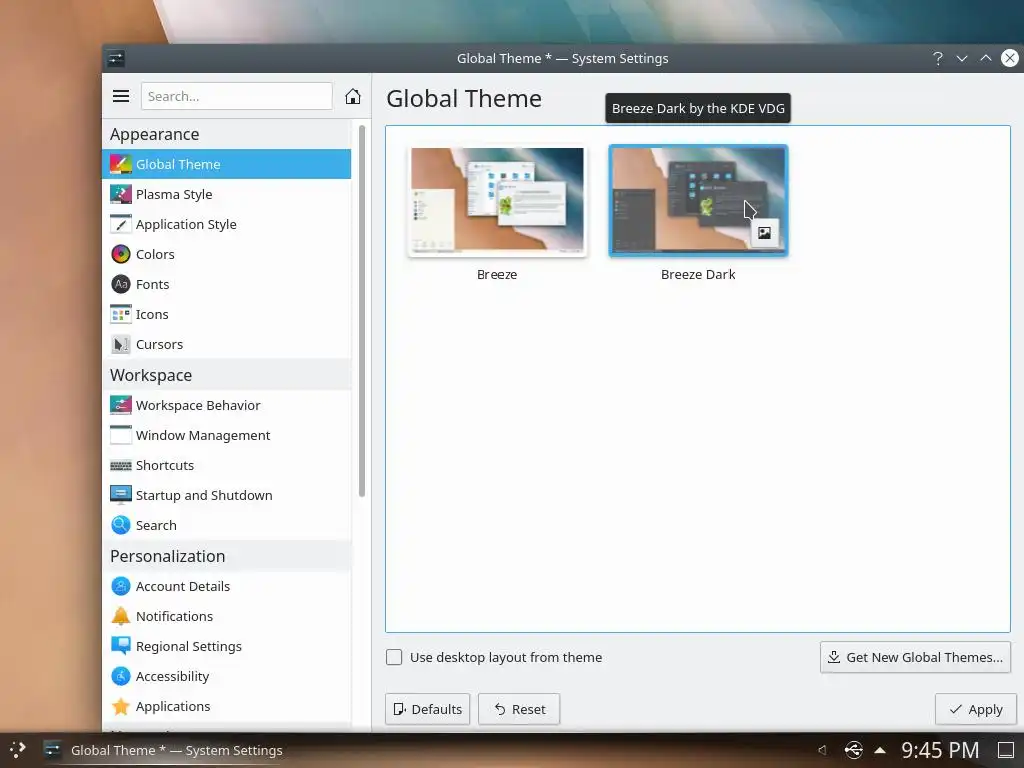Click Get New Global Themes button
Screen dimensions: 1024x768
tap(916, 657)
